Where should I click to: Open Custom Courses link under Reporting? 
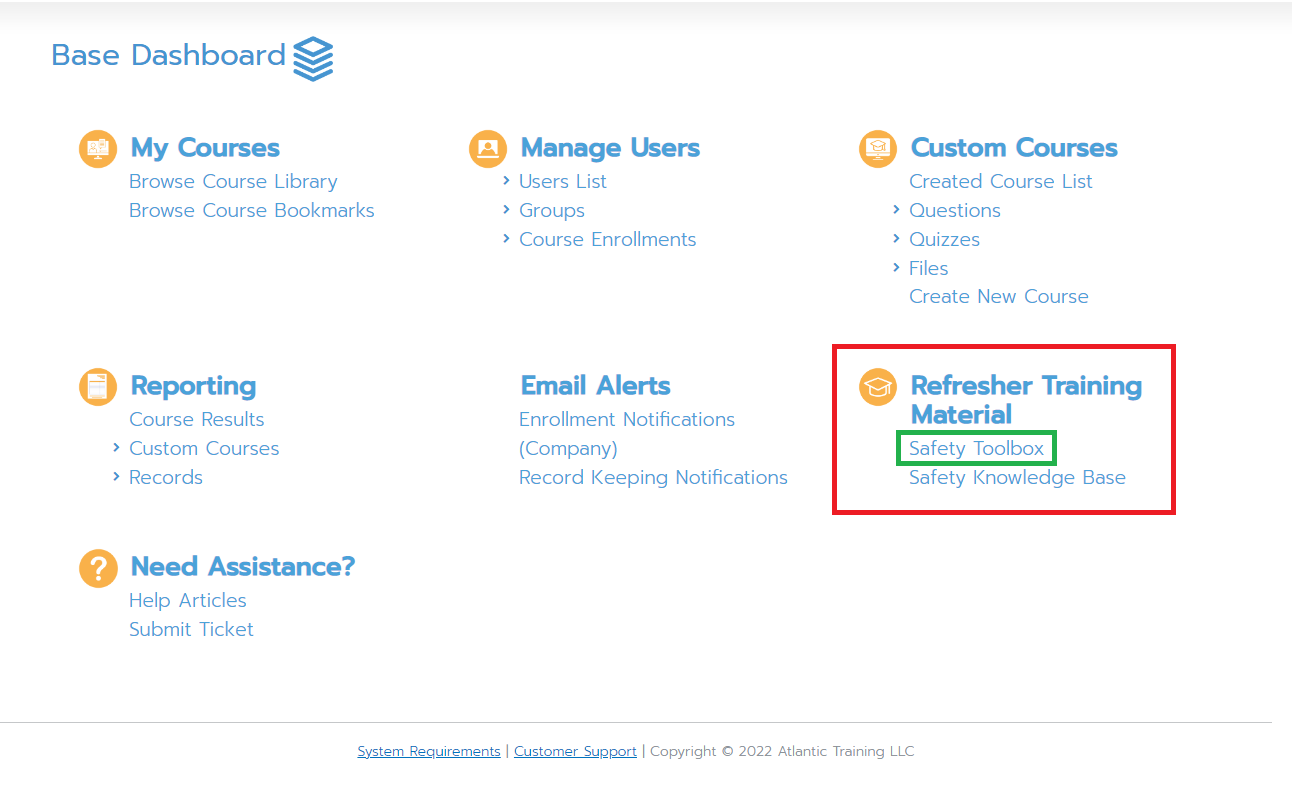[204, 448]
